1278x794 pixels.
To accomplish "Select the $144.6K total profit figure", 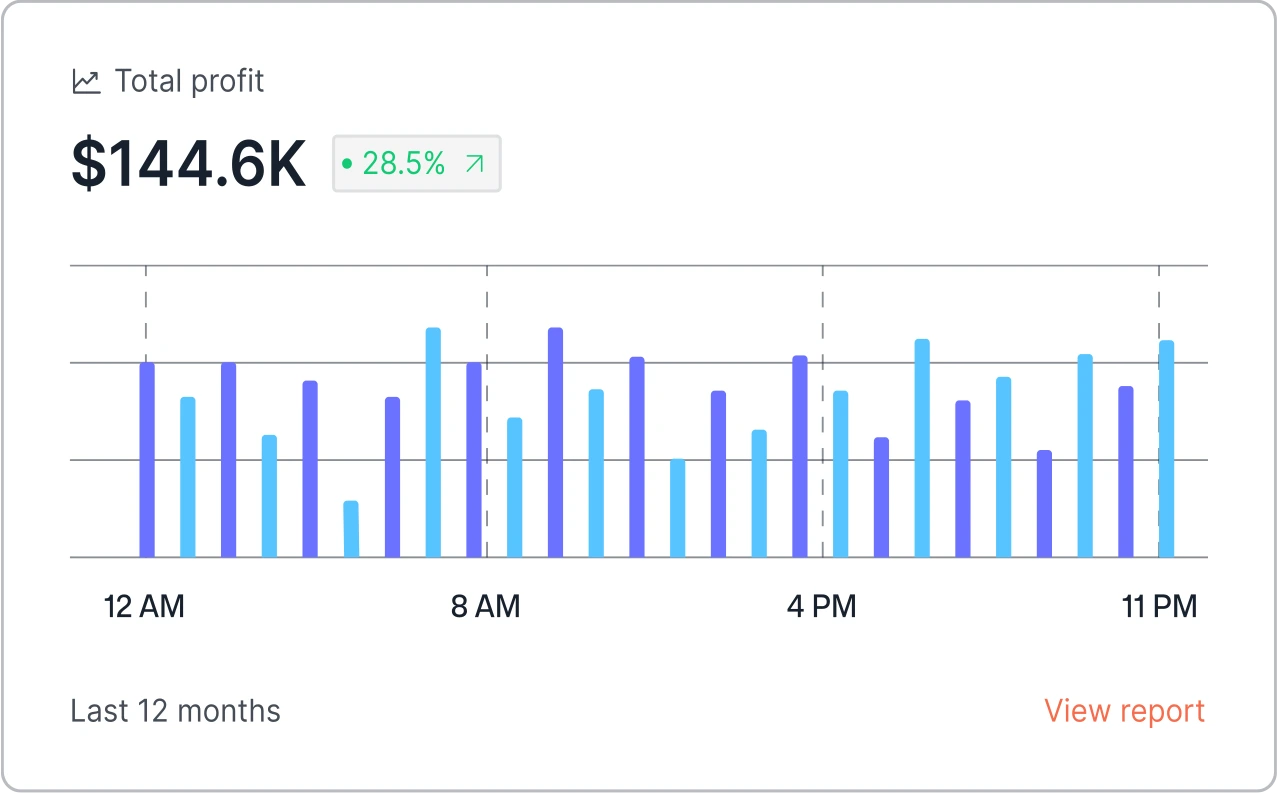I will tap(189, 165).
